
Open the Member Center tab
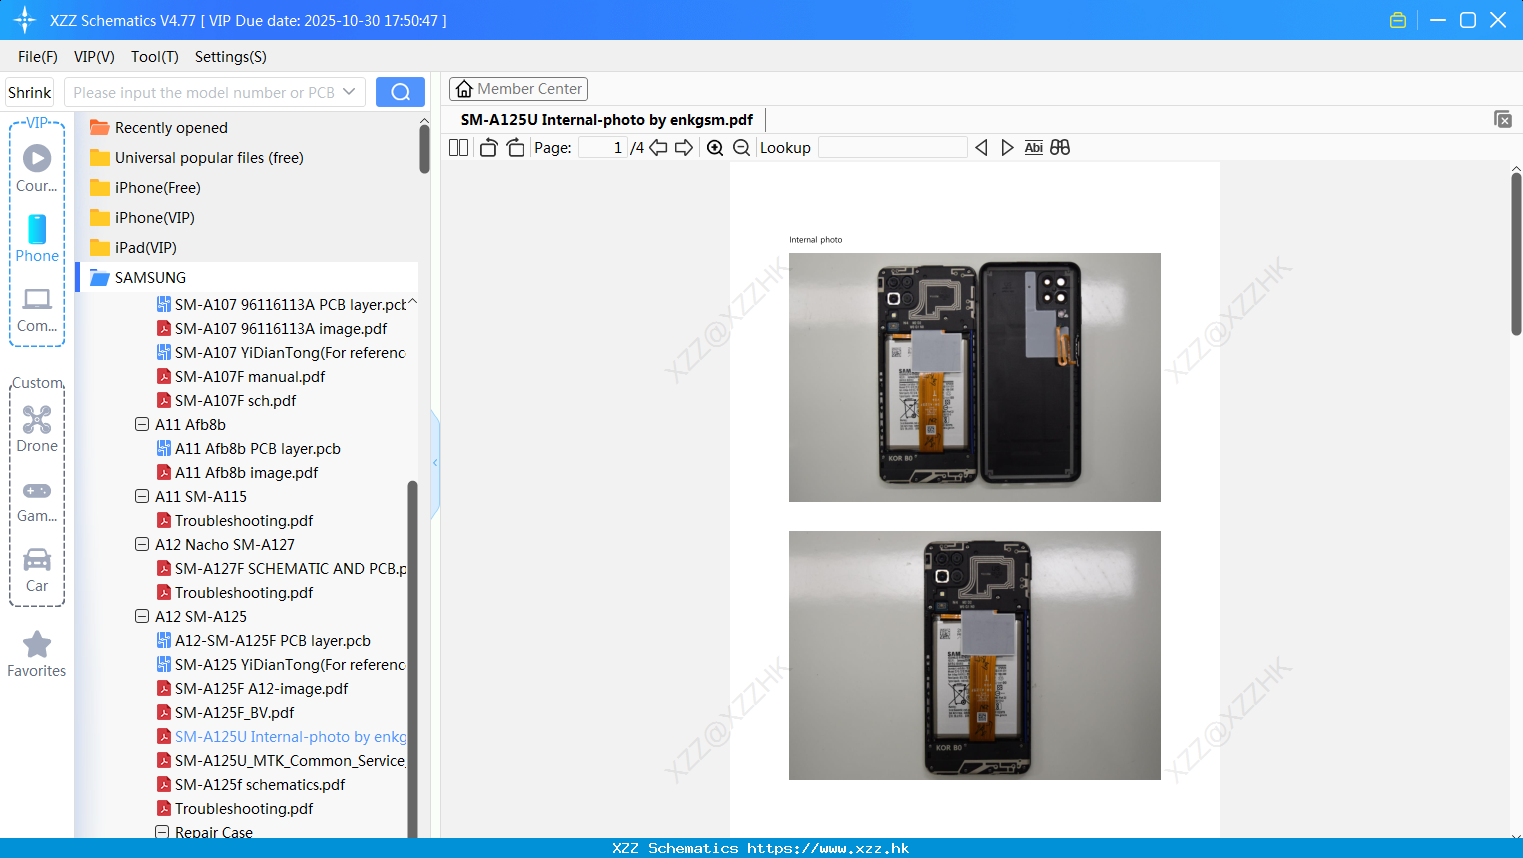click(x=518, y=89)
